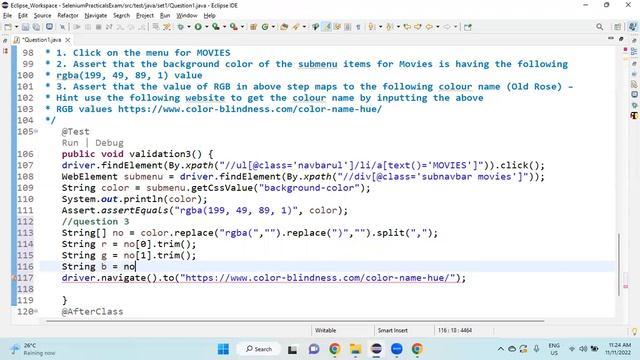Click the tip lightbulb in status bar

634,331
